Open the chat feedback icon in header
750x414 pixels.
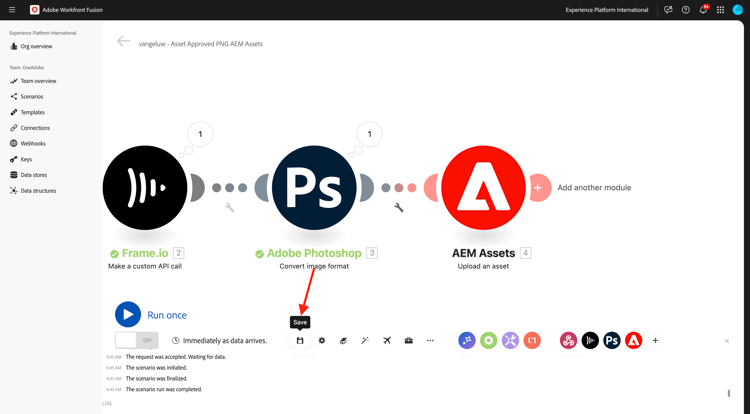point(668,10)
